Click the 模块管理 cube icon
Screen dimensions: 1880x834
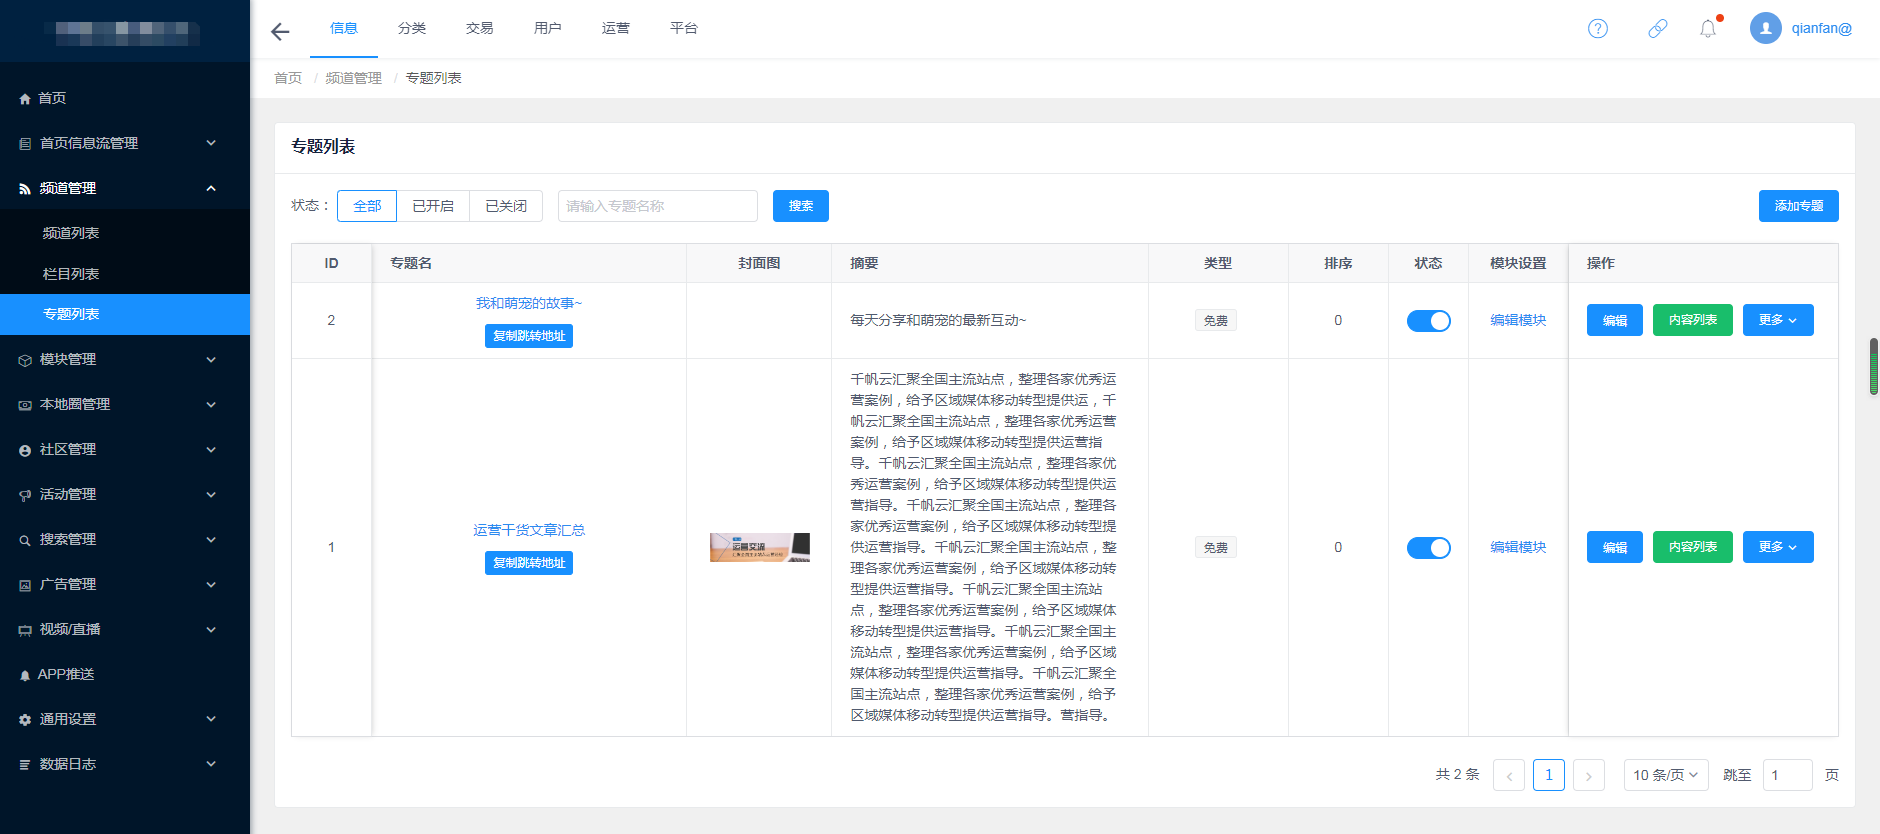pos(25,360)
